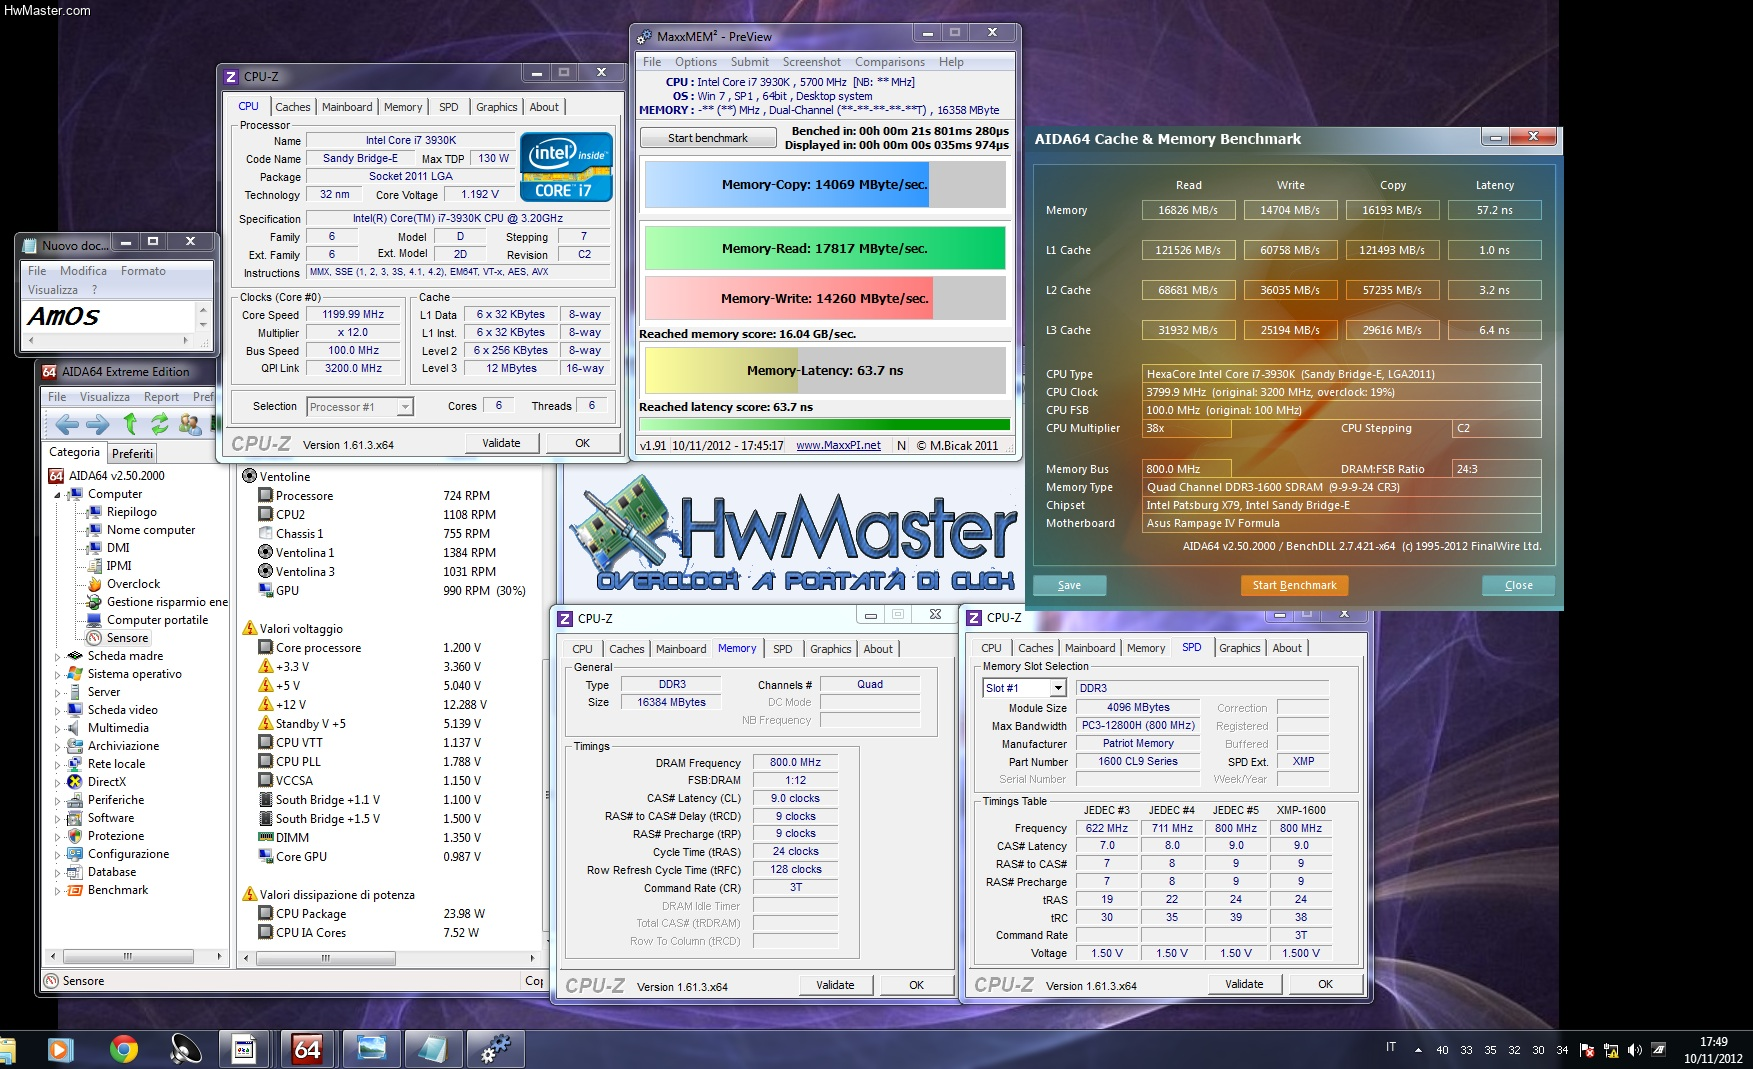This screenshot has width=1753, height=1069.
Task: Open media player taskbar icon
Action: coord(60,1049)
